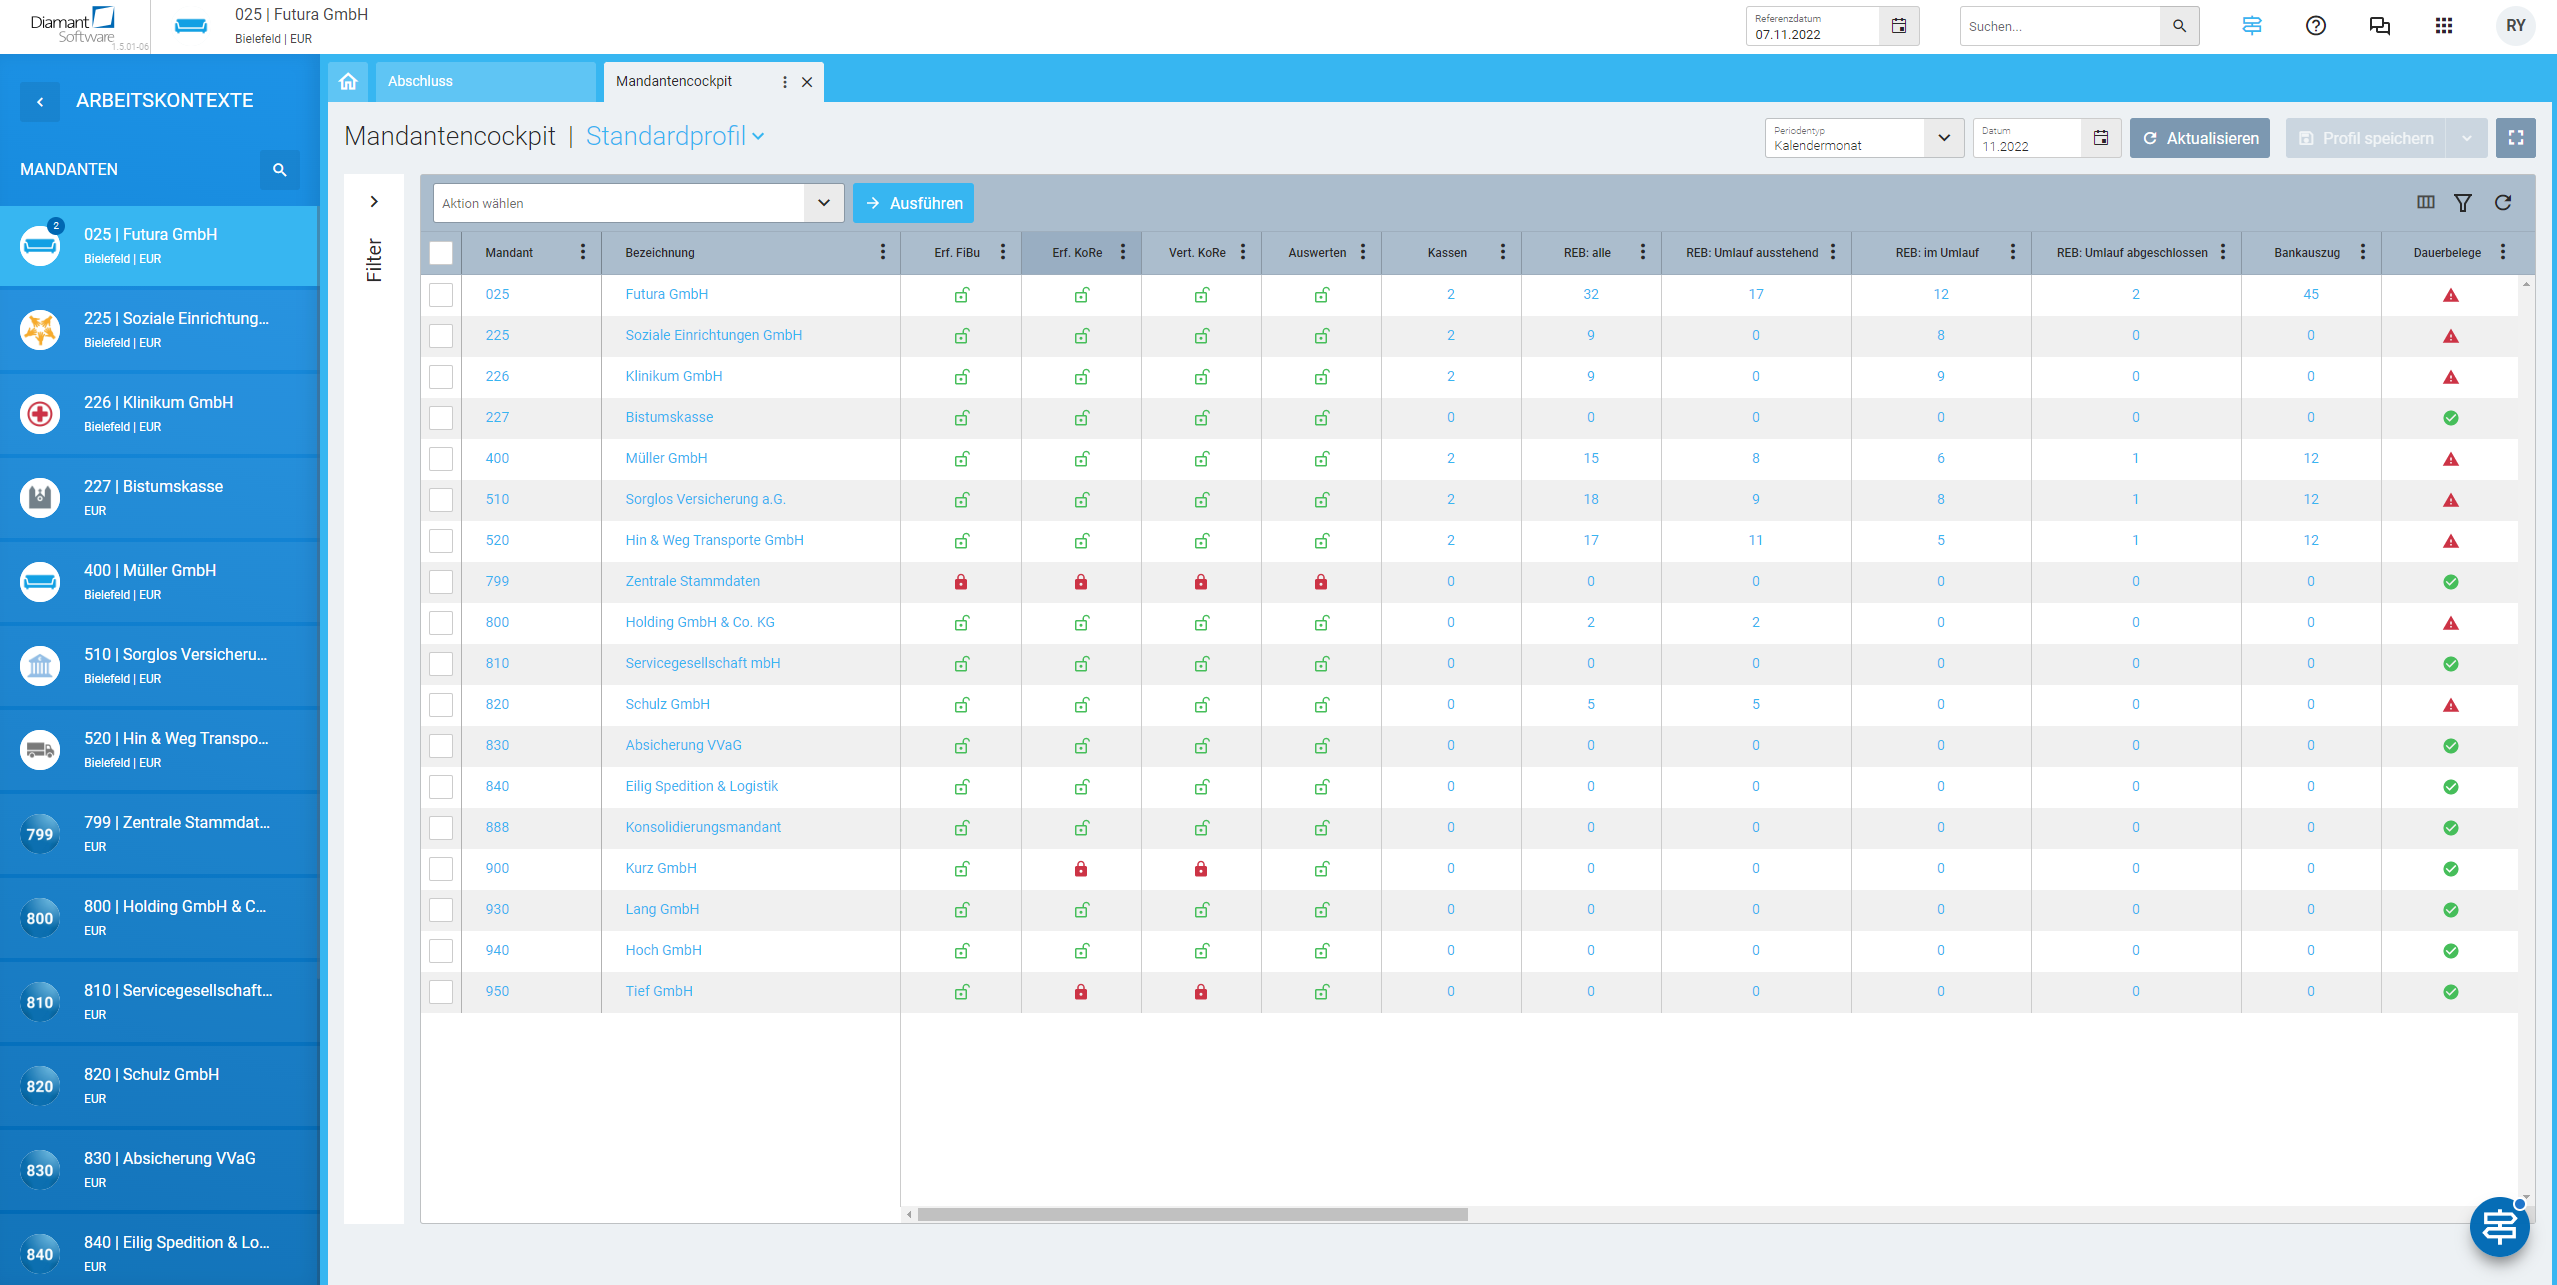Open Kassen column options menu
This screenshot has width=2557, height=1285.
click(1503, 252)
